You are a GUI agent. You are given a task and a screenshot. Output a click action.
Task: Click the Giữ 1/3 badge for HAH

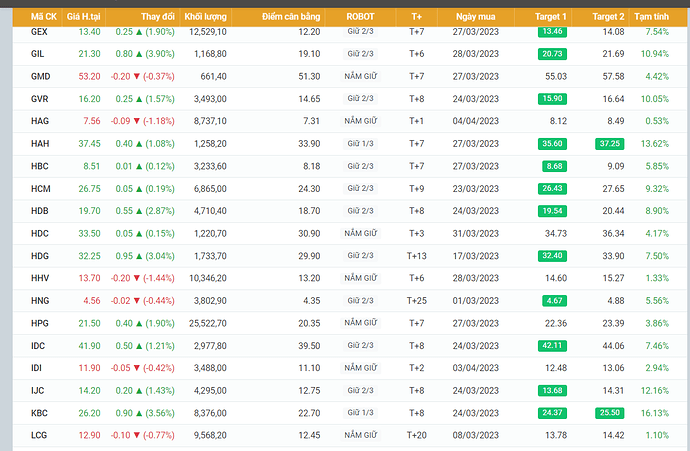click(360, 143)
